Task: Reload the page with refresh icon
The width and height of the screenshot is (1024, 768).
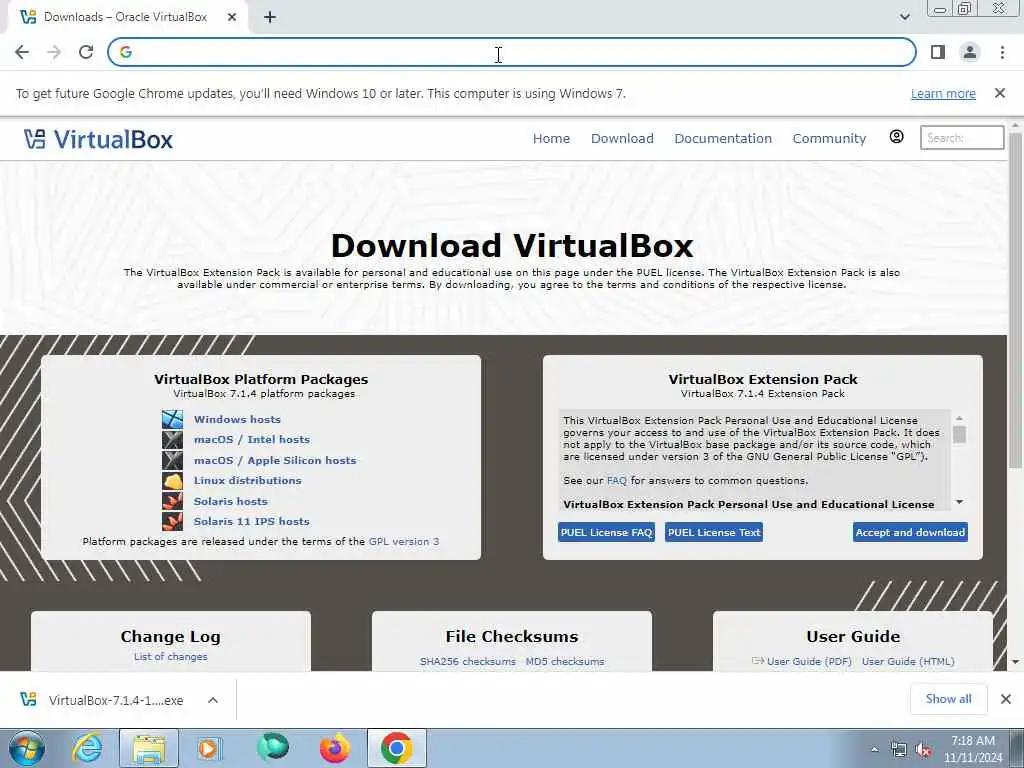Action: [86, 52]
